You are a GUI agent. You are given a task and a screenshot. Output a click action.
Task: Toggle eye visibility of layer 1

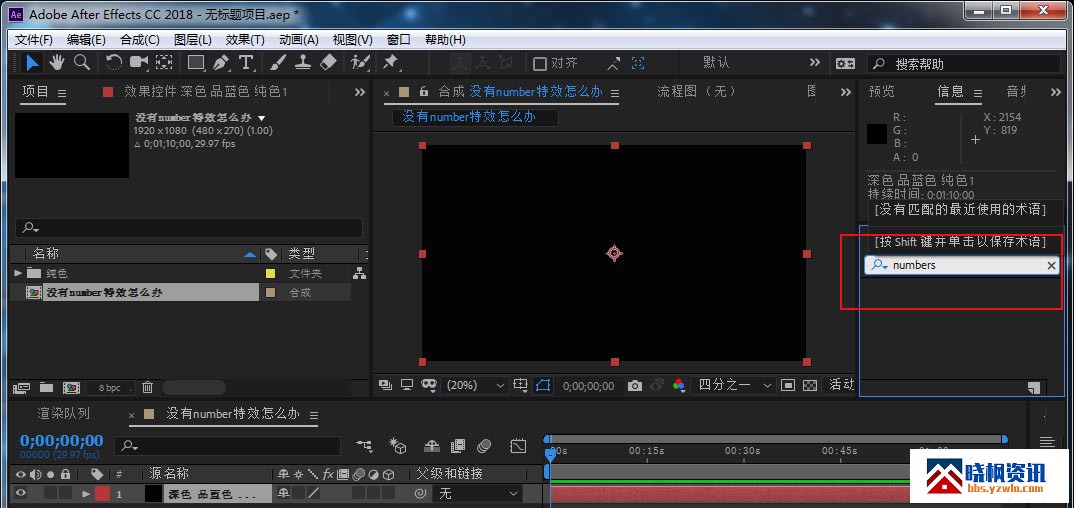pyautogui.click(x=21, y=493)
